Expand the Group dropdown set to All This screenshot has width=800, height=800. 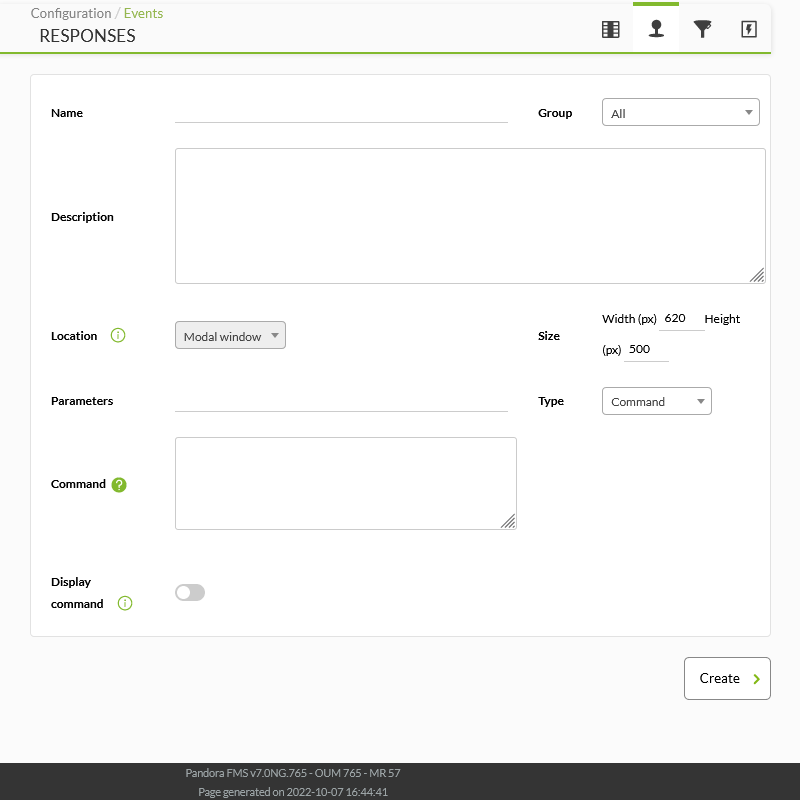(681, 112)
